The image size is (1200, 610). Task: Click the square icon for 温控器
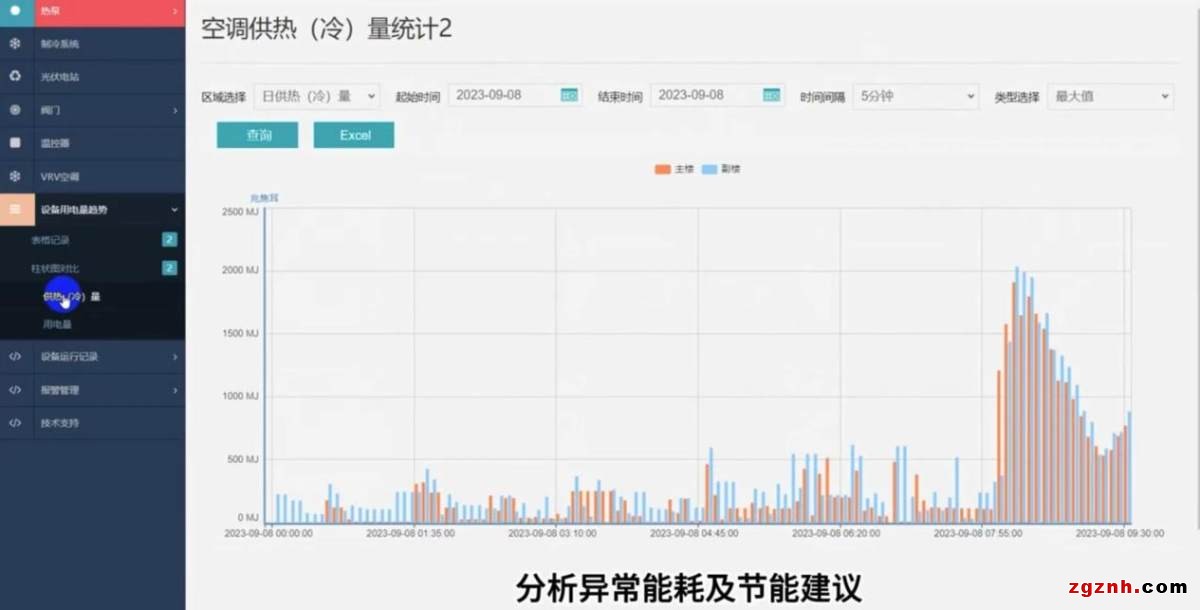point(15,143)
